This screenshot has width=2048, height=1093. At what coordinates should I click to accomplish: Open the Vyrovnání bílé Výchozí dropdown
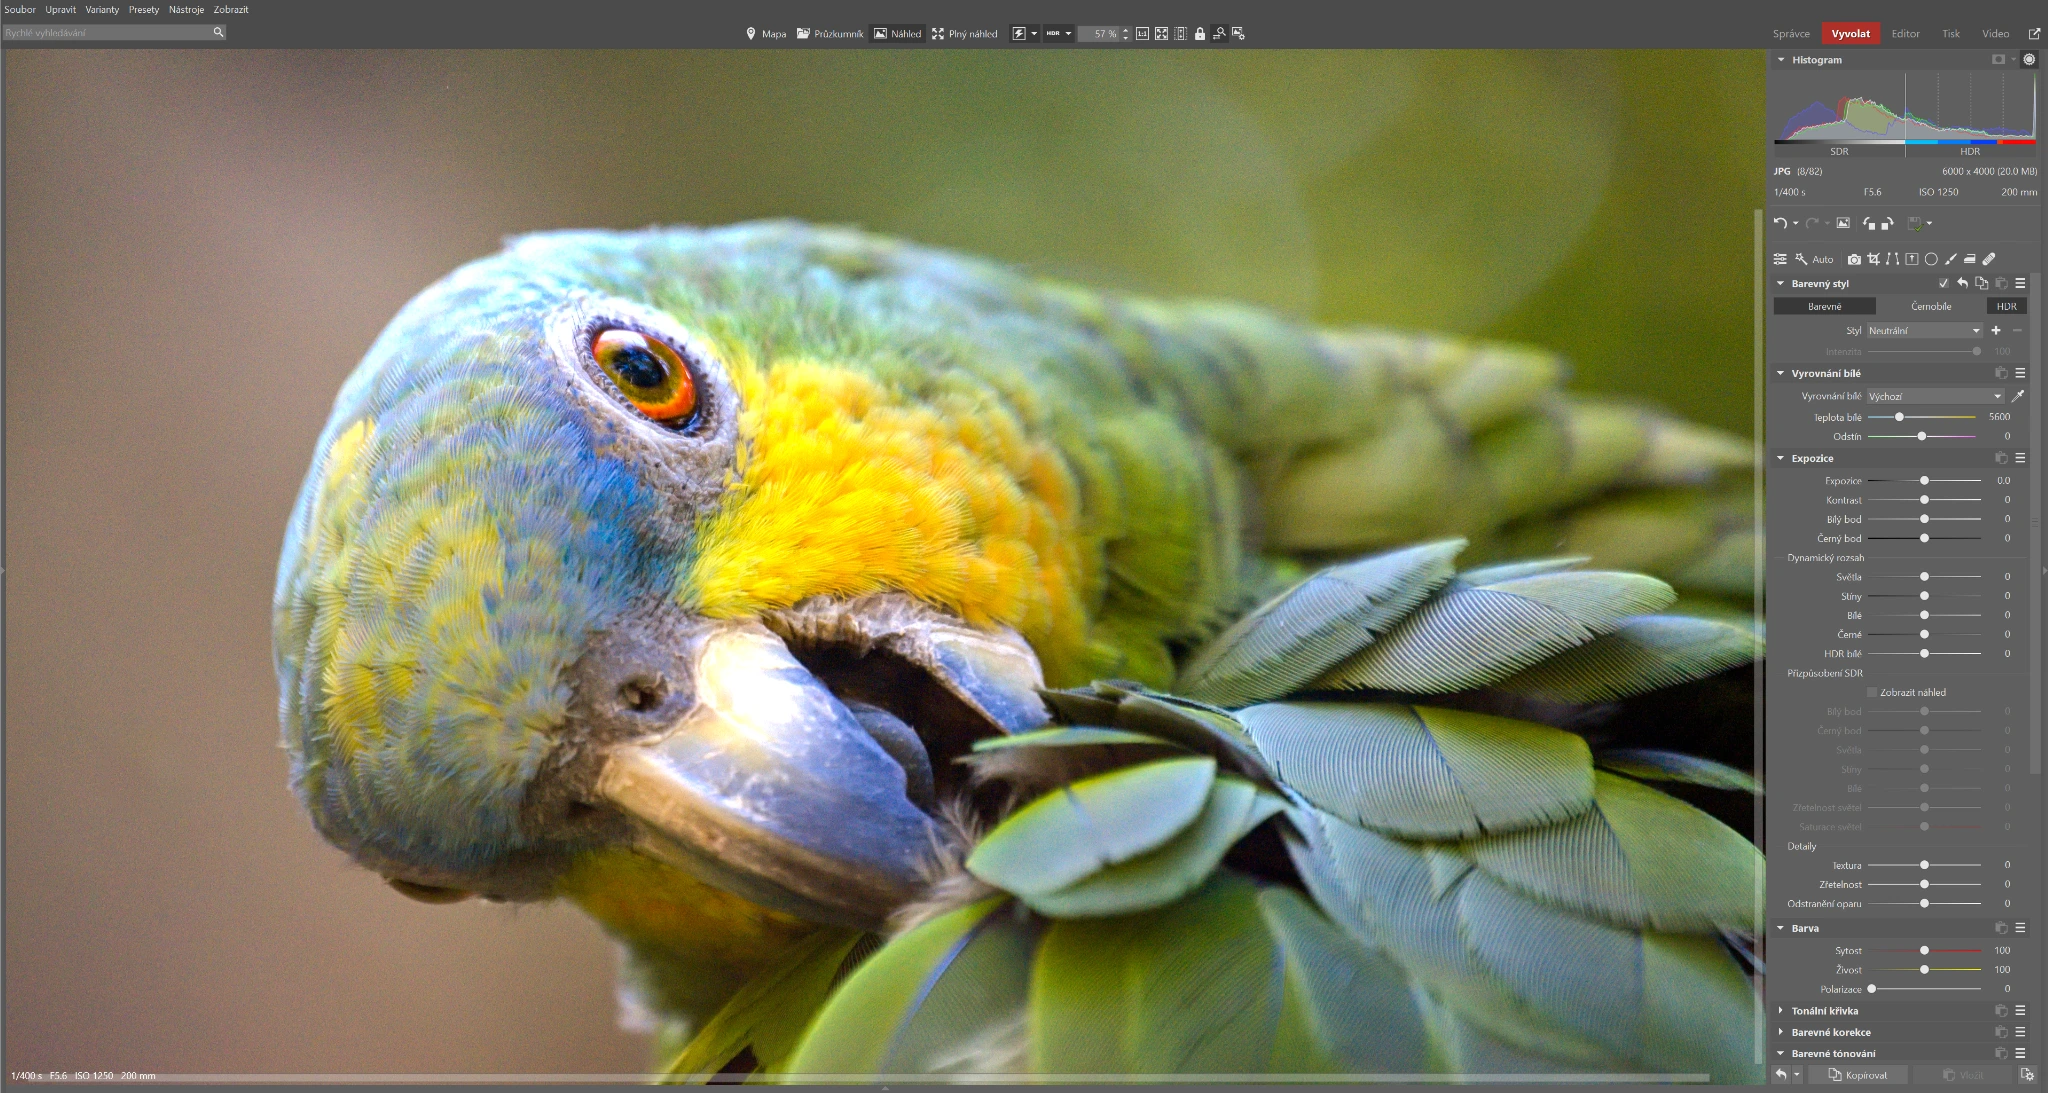1935,397
